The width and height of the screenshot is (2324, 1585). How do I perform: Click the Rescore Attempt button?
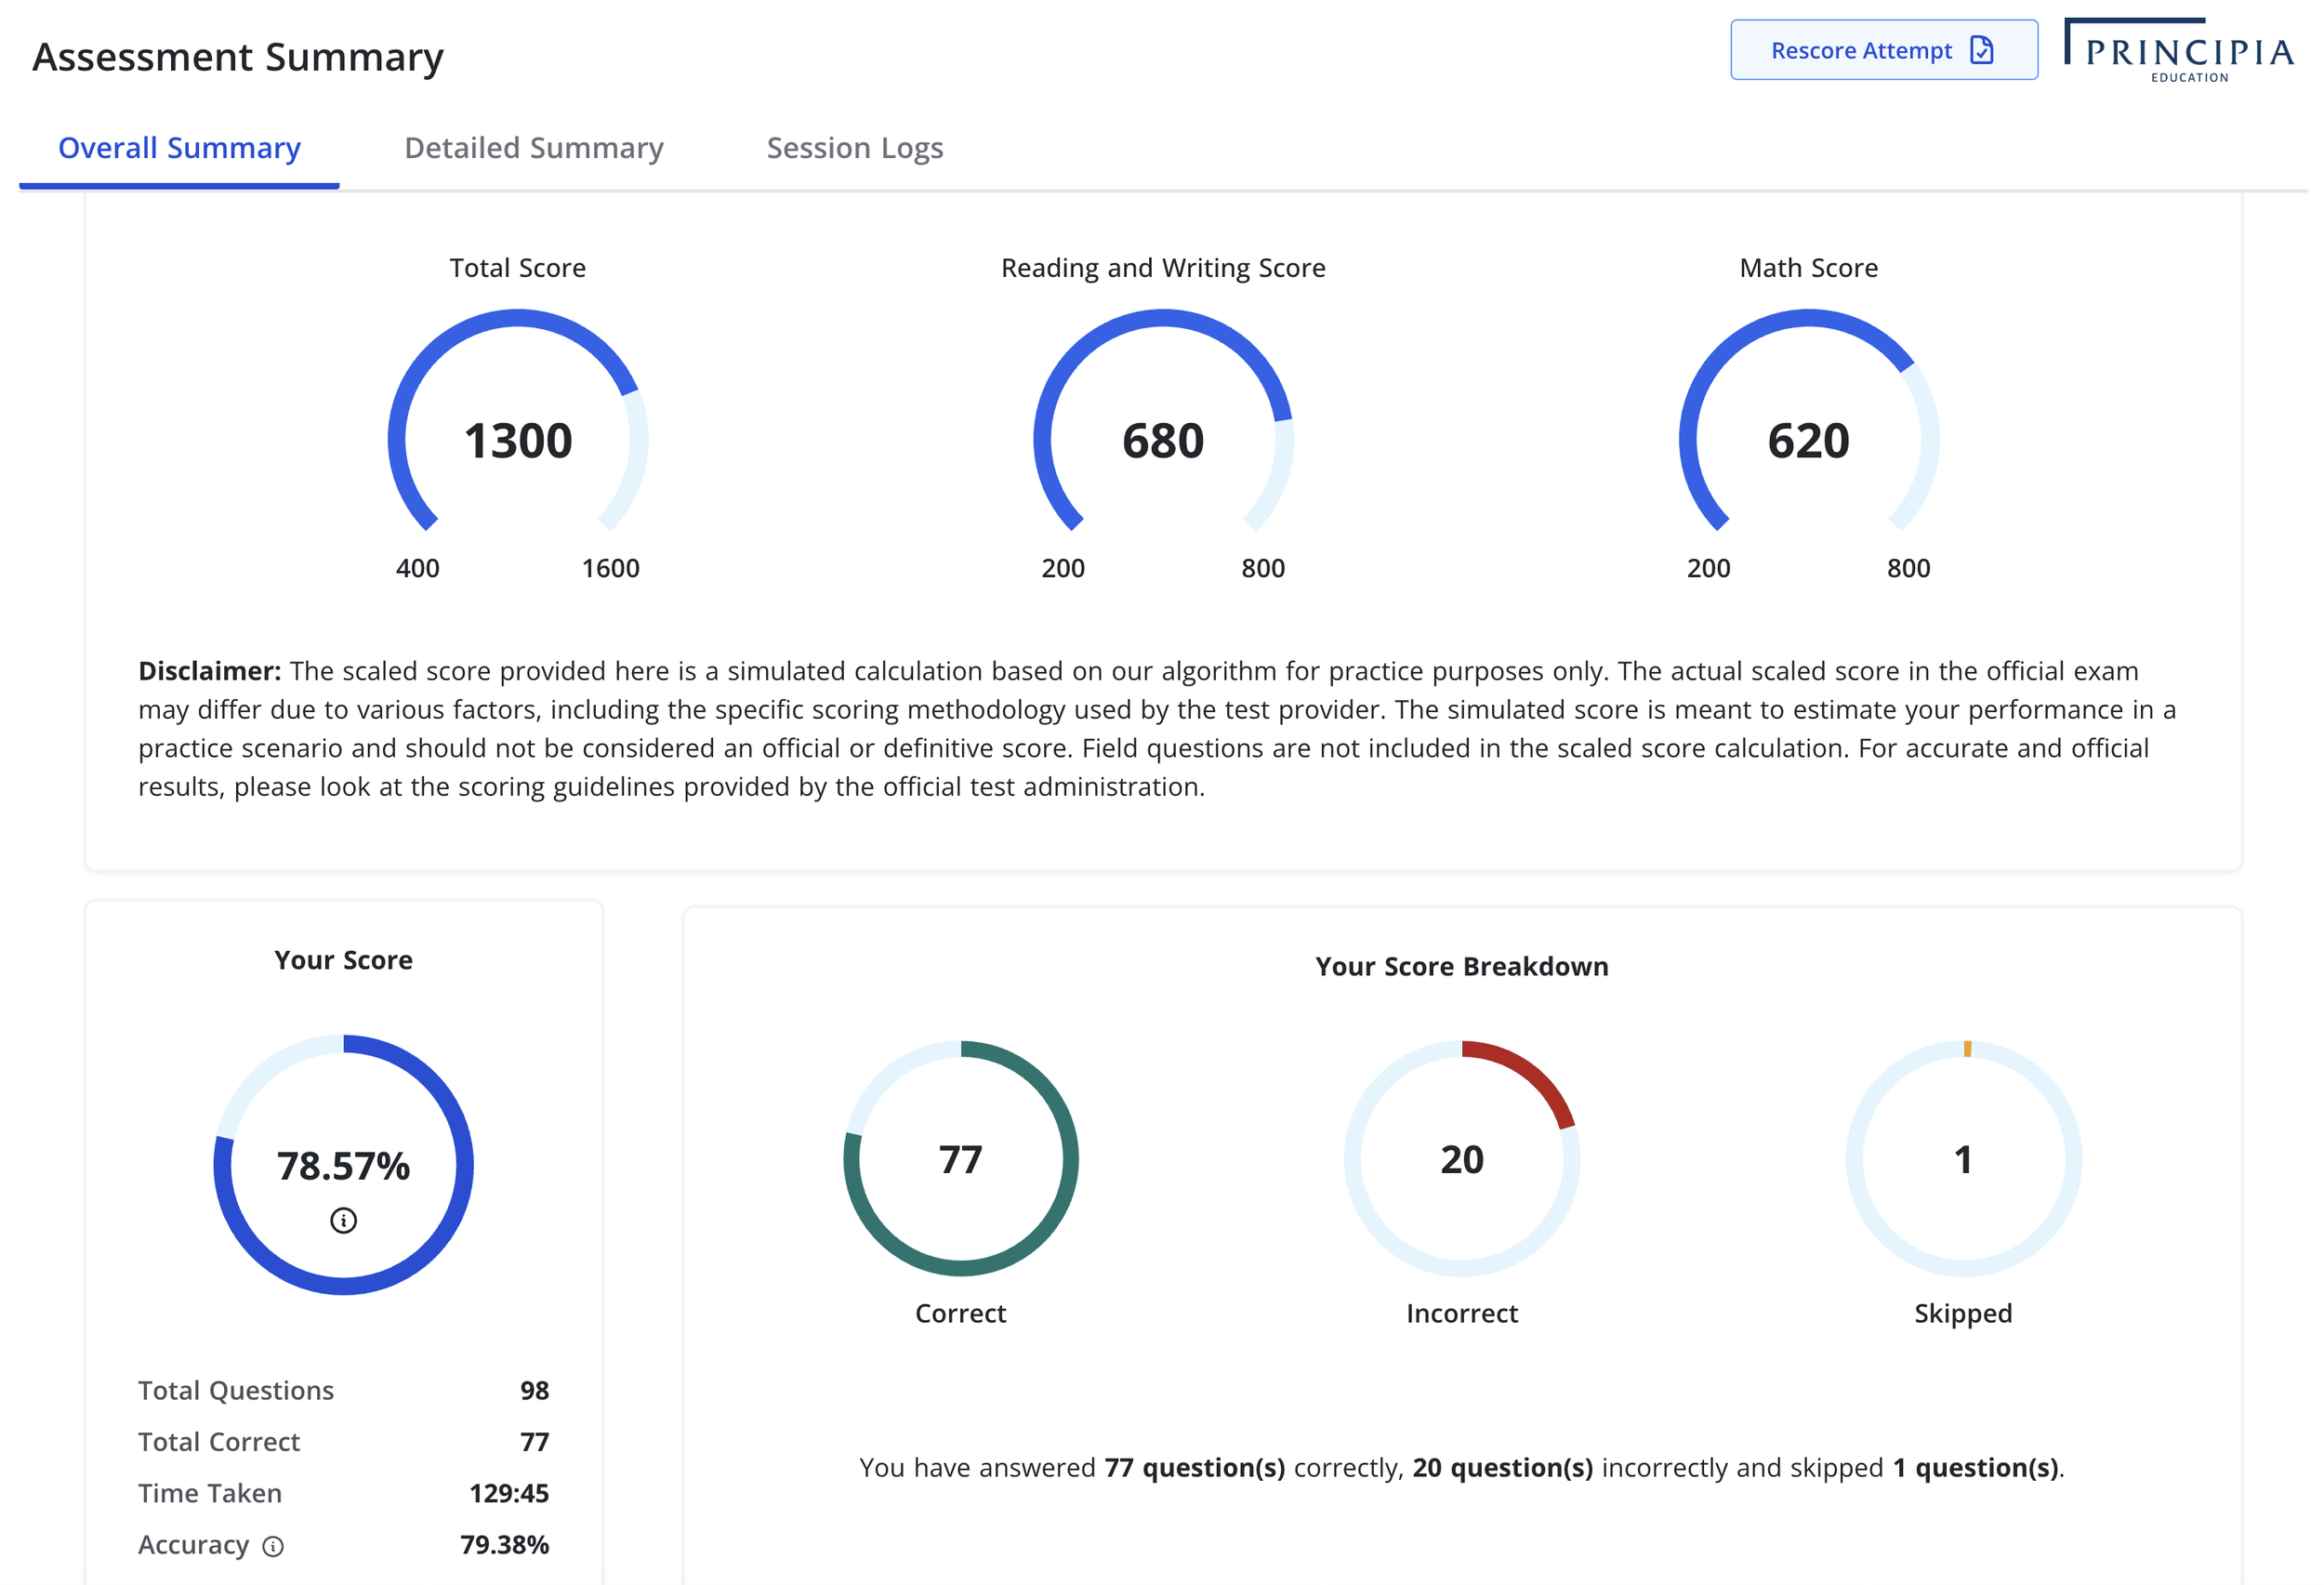click(x=1883, y=50)
